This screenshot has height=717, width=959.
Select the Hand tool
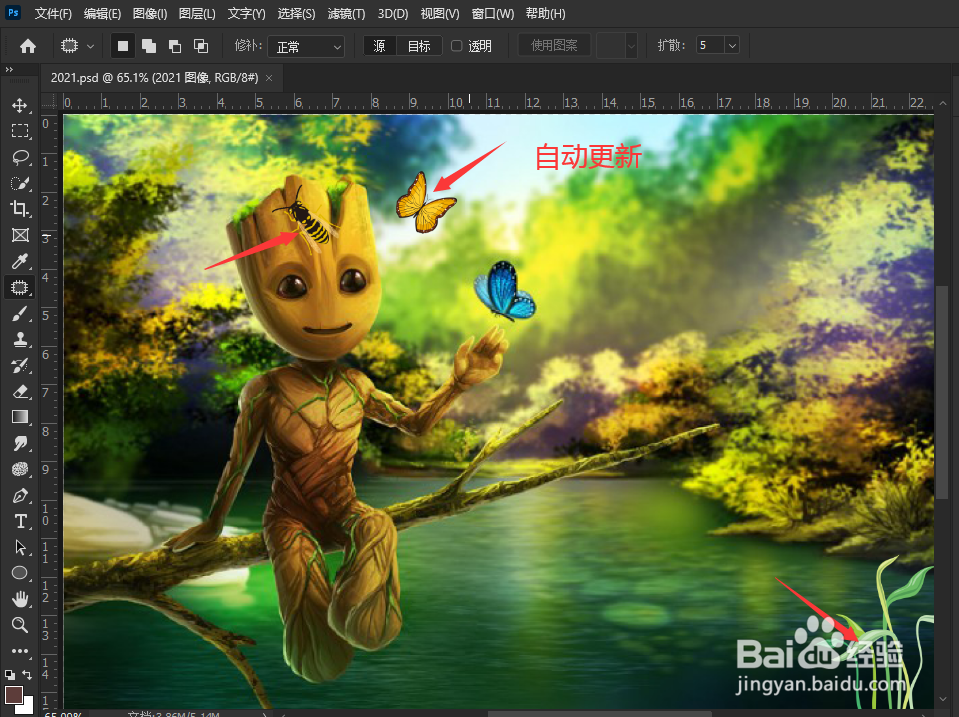(20, 599)
